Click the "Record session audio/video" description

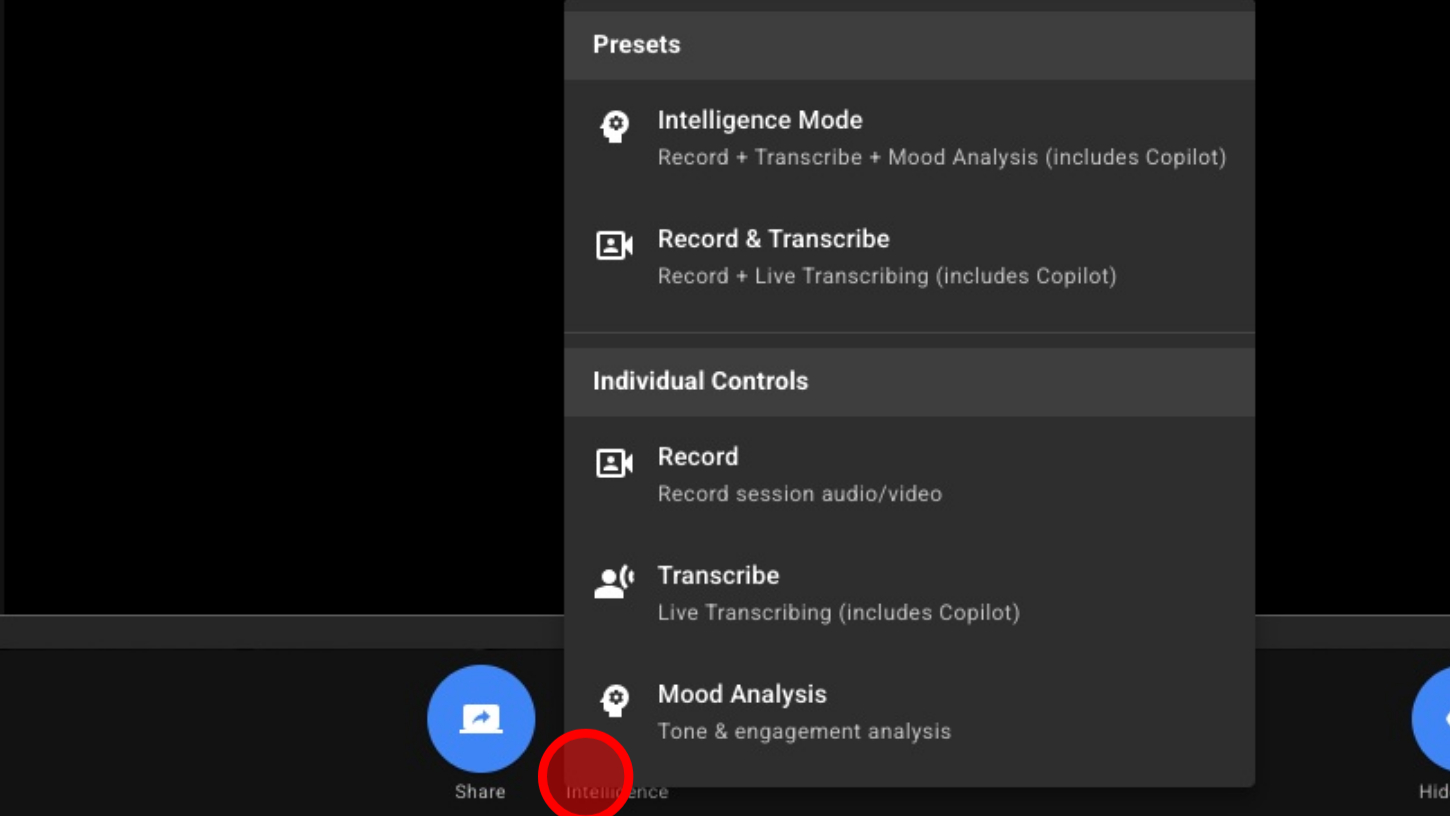(799, 494)
